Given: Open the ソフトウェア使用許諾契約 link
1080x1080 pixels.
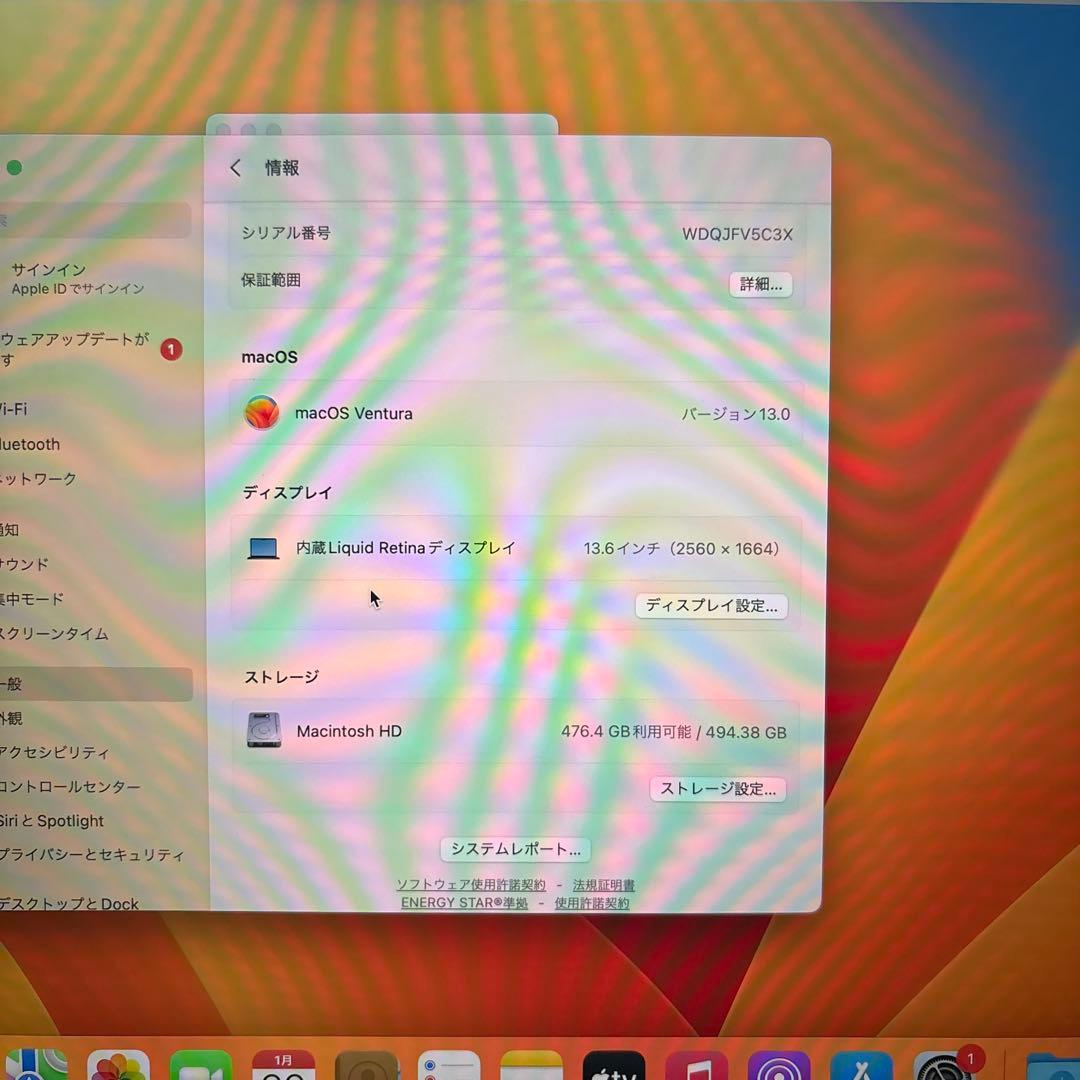Looking at the screenshot, I should pyautogui.click(x=470, y=884).
